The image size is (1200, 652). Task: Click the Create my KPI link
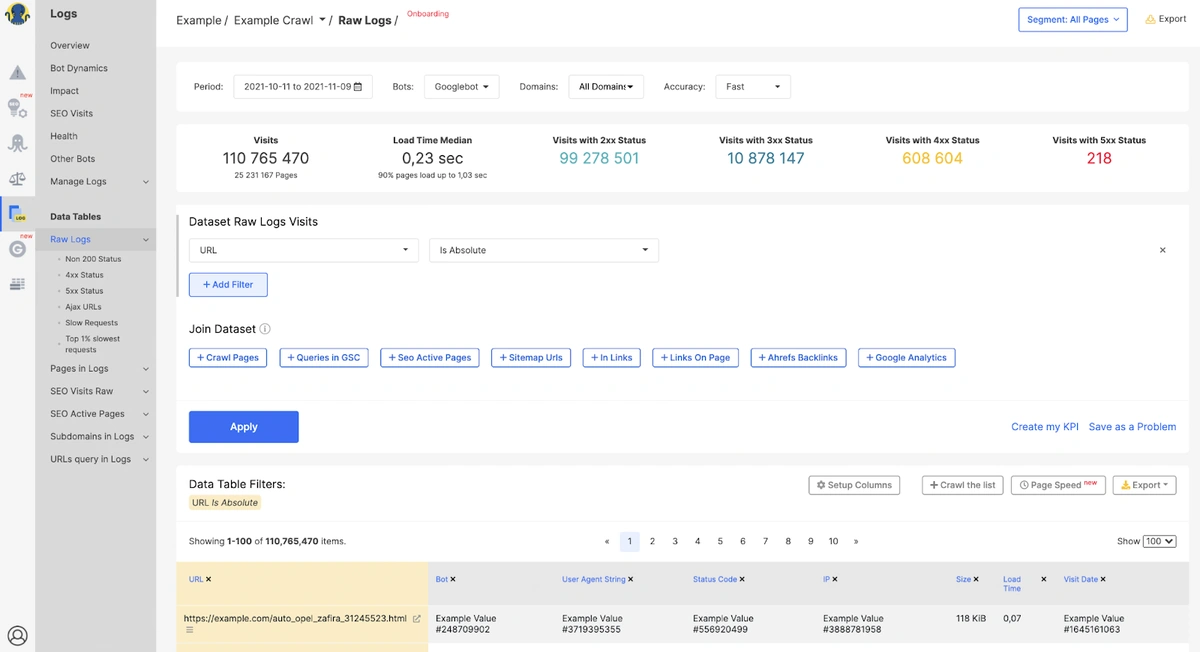point(1044,427)
